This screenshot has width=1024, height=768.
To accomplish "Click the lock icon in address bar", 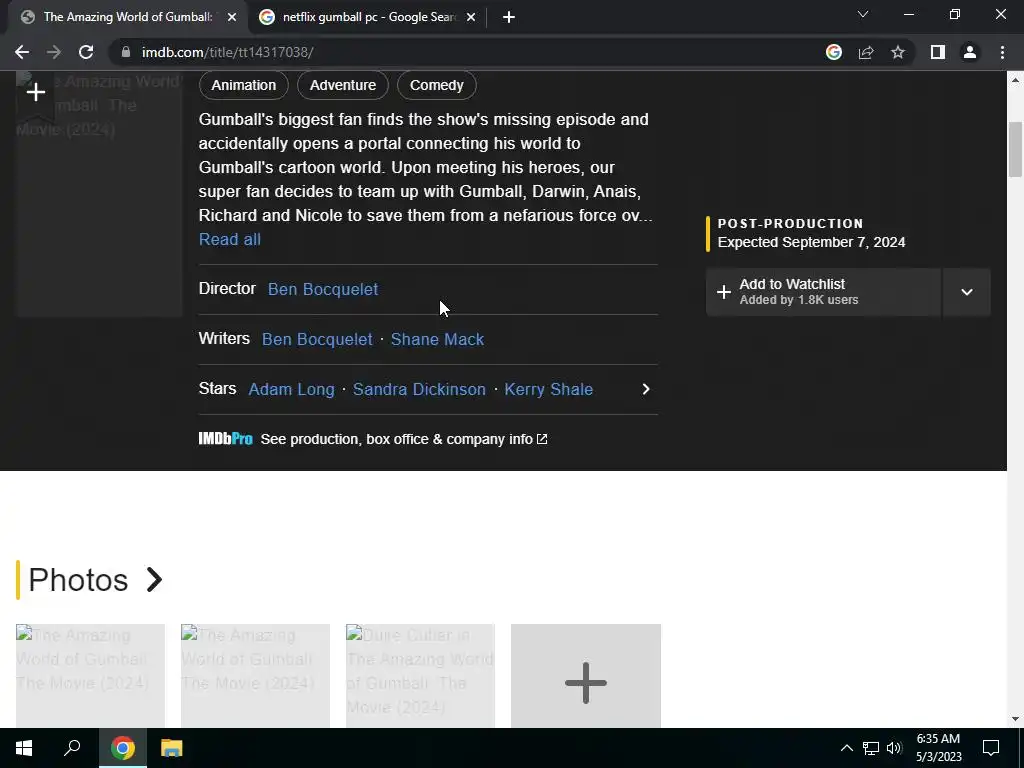I will [x=126, y=52].
